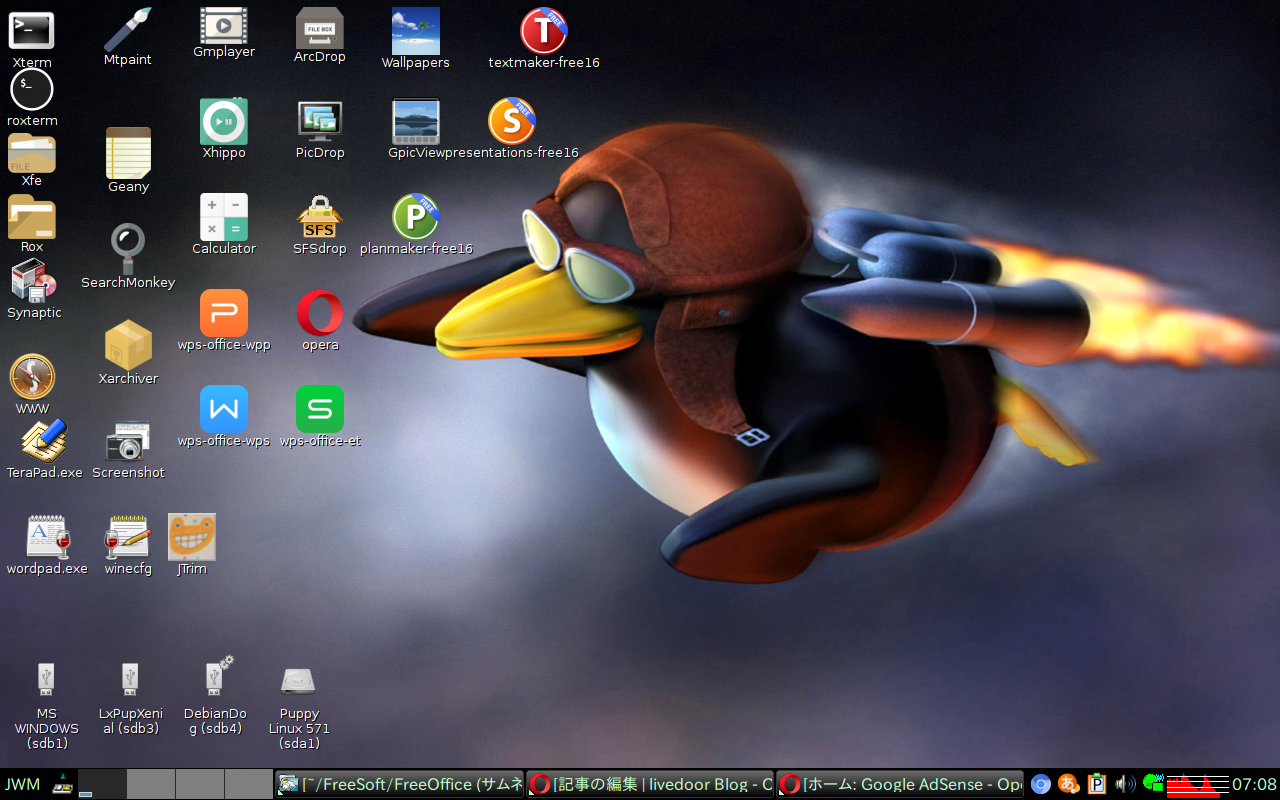The width and height of the screenshot is (1280, 800).
Task: Open Gmplayer media player icon
Action: pos(224,24)
